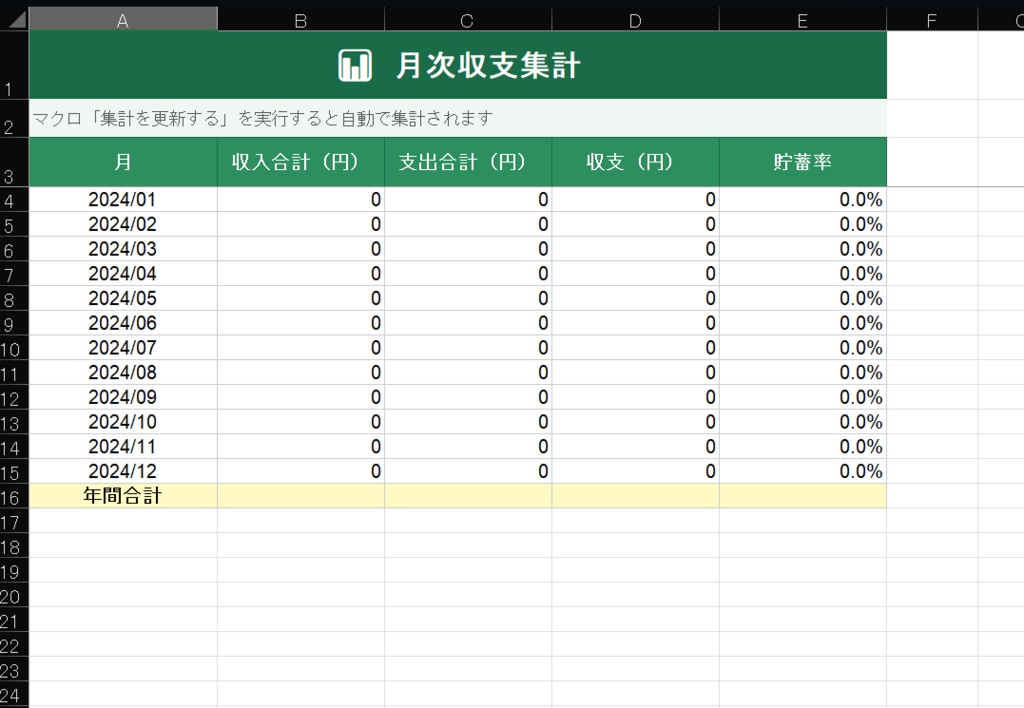Image resolution: width=1024 pixels, height=708 pixels.
Task: Select row 10 header
Action: click(x=14, y=347)
